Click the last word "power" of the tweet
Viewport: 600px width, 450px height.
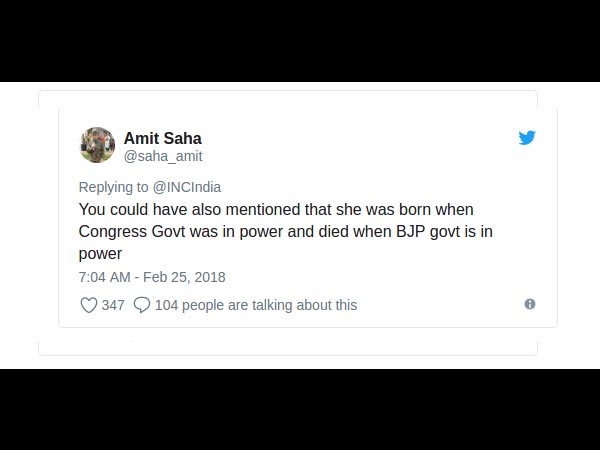(x=99, y=254)
